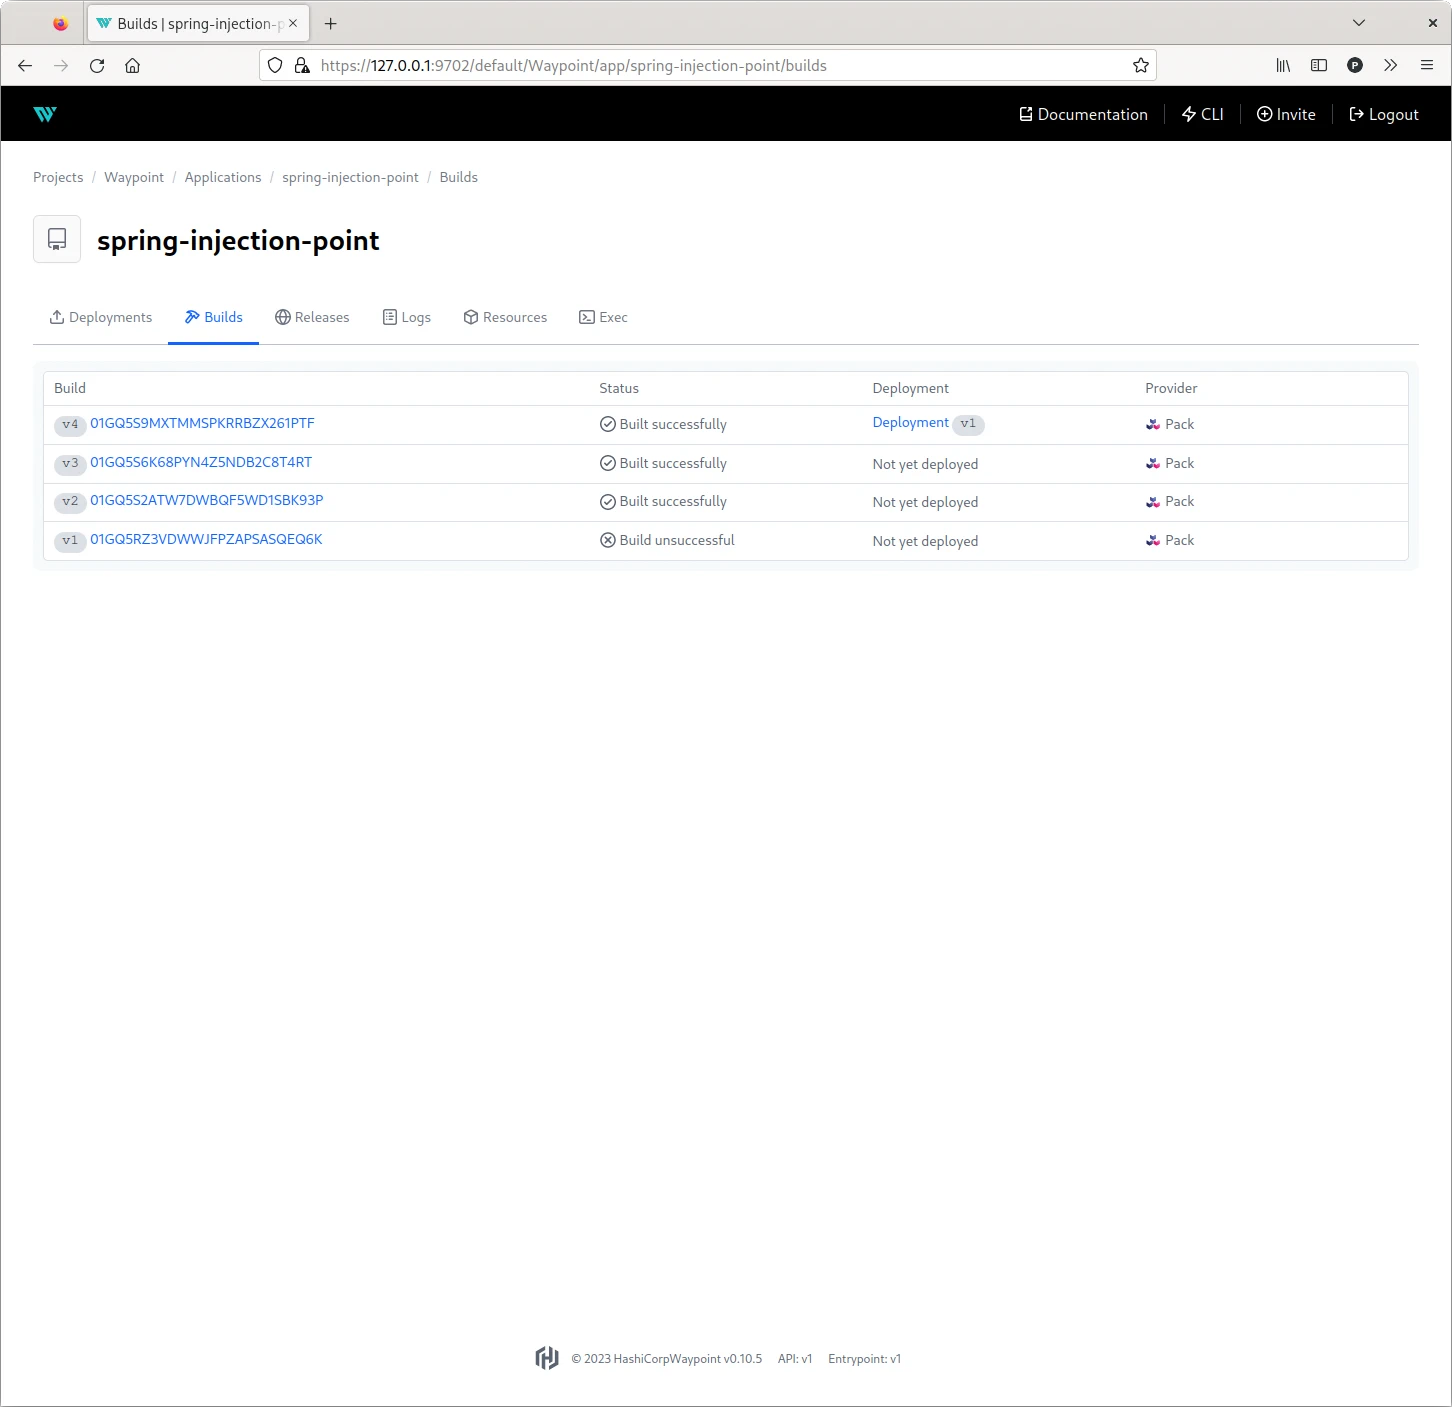1452x1407 pixels.
Task: Toggle Firefox sidebar view
Action: [x=1318, y=66]
